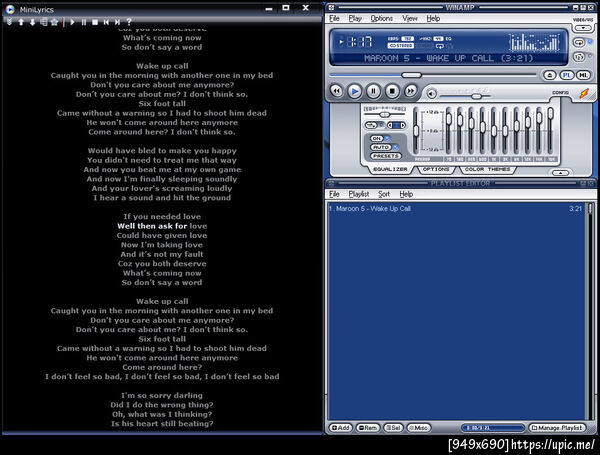
Task: Open Playlist Editor File menu
Action: click(x=334, y=194)
